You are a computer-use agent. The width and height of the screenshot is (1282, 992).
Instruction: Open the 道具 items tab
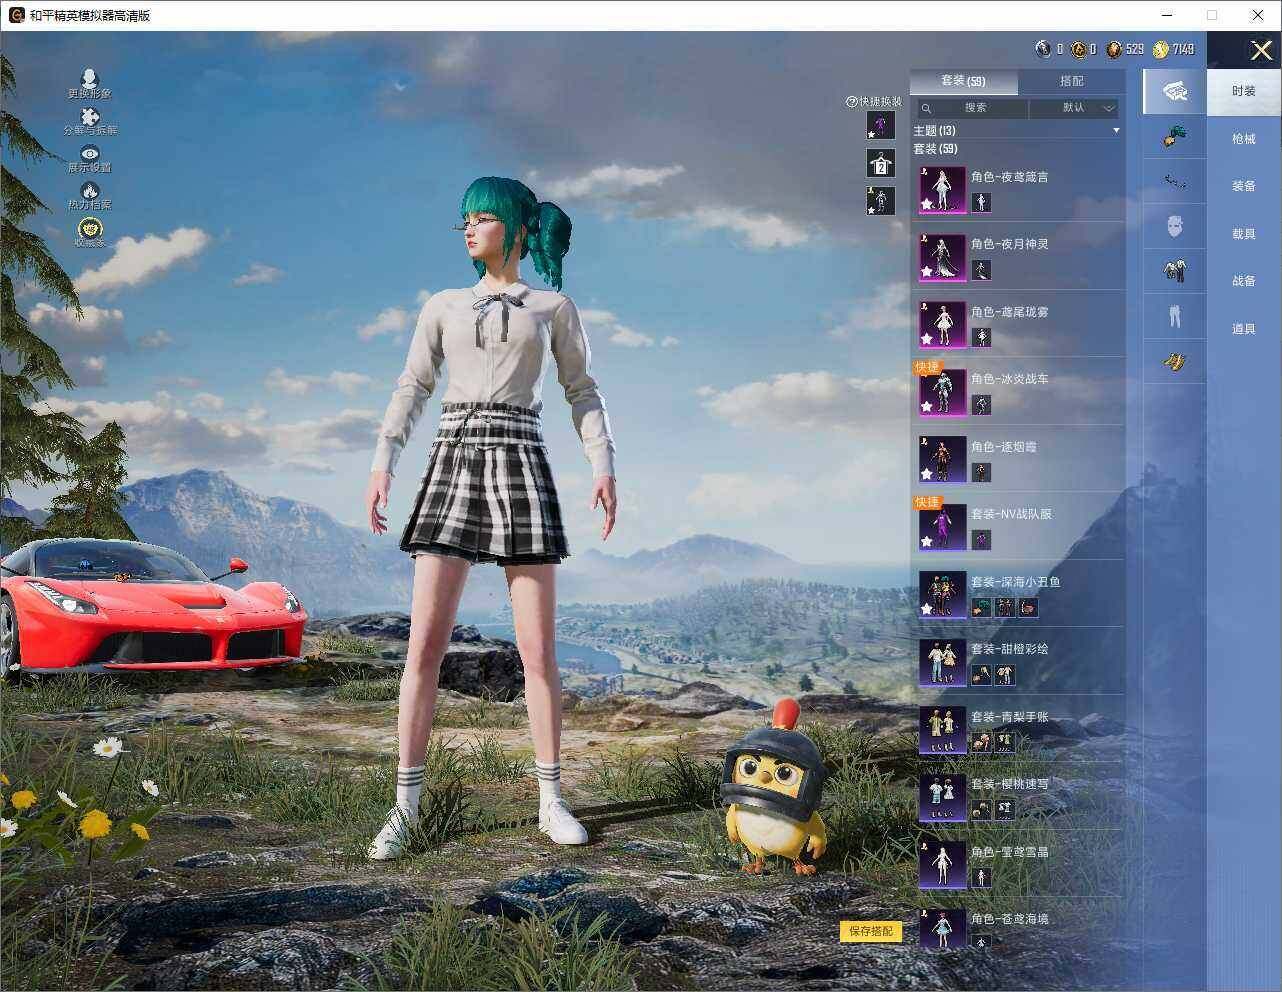(x=1243, y=329)
